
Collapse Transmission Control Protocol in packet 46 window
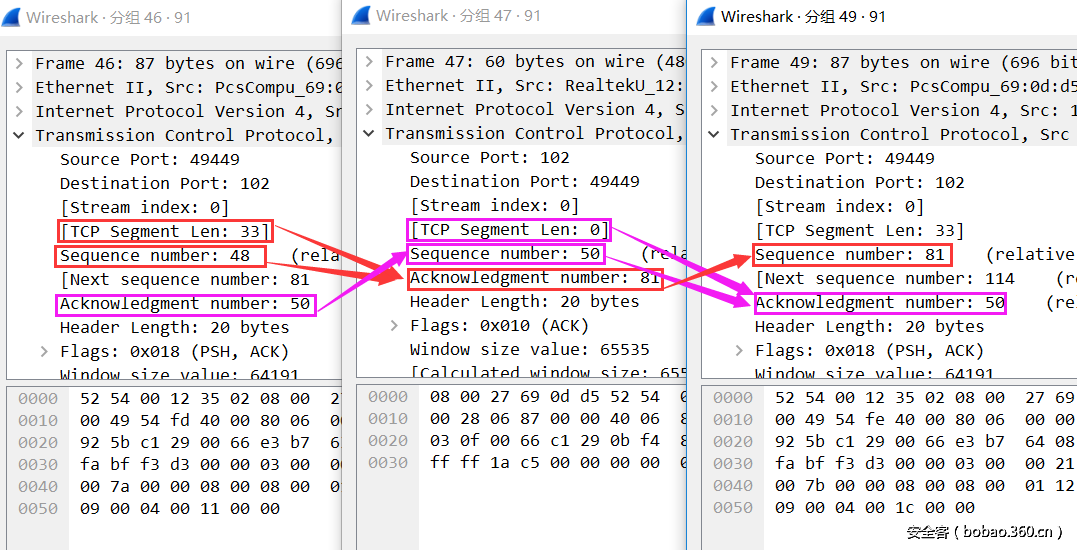[19, 136]
